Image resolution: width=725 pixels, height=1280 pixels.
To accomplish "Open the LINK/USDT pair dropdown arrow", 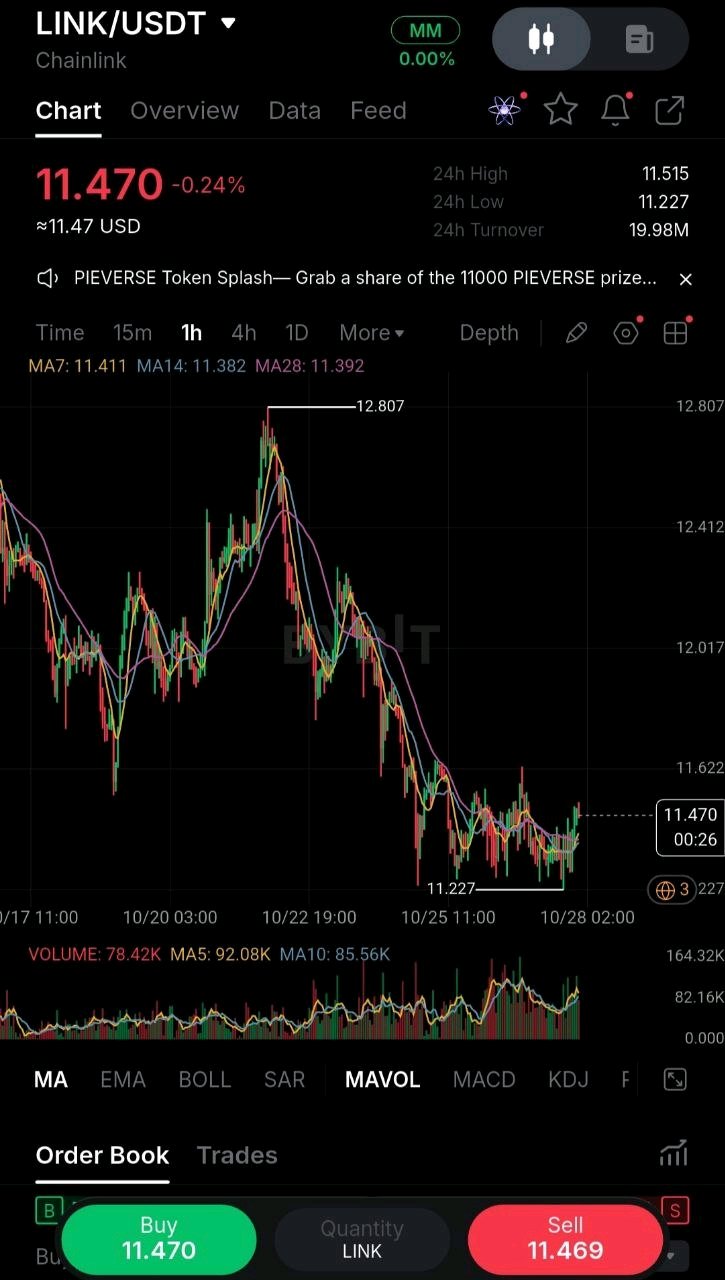I will (x=229, y=22).
